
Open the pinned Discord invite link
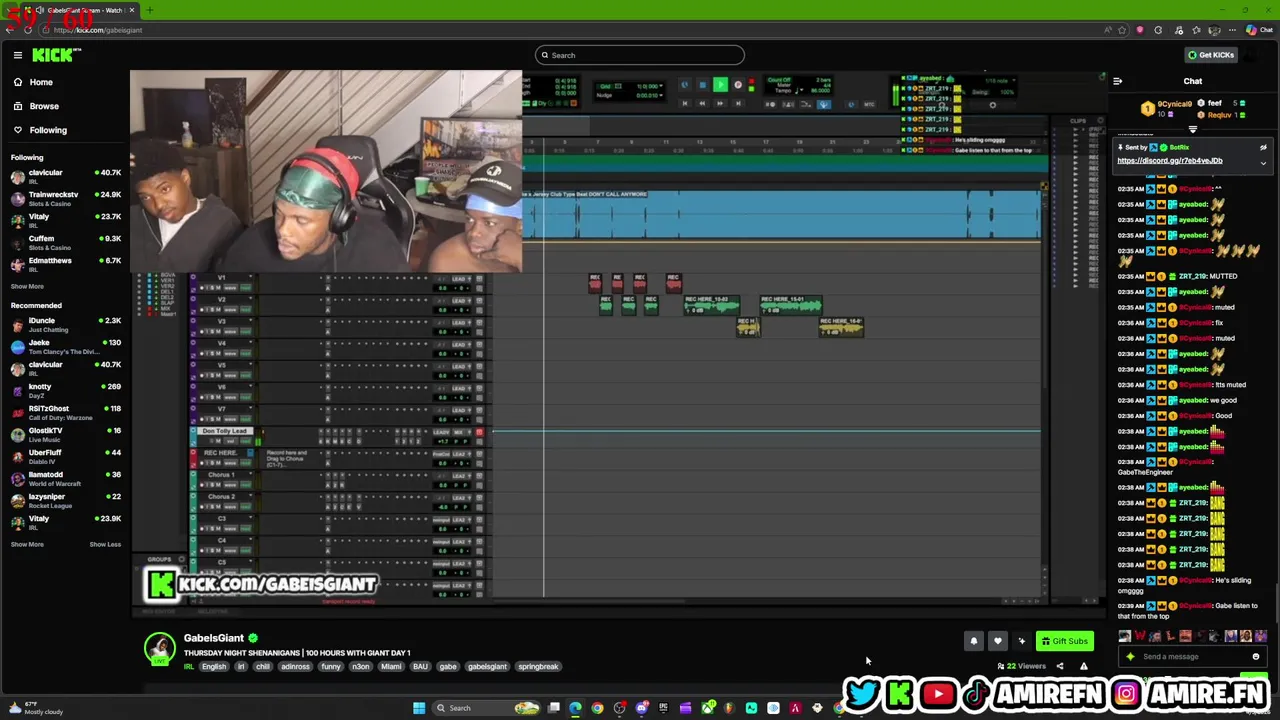[1169, 160]
